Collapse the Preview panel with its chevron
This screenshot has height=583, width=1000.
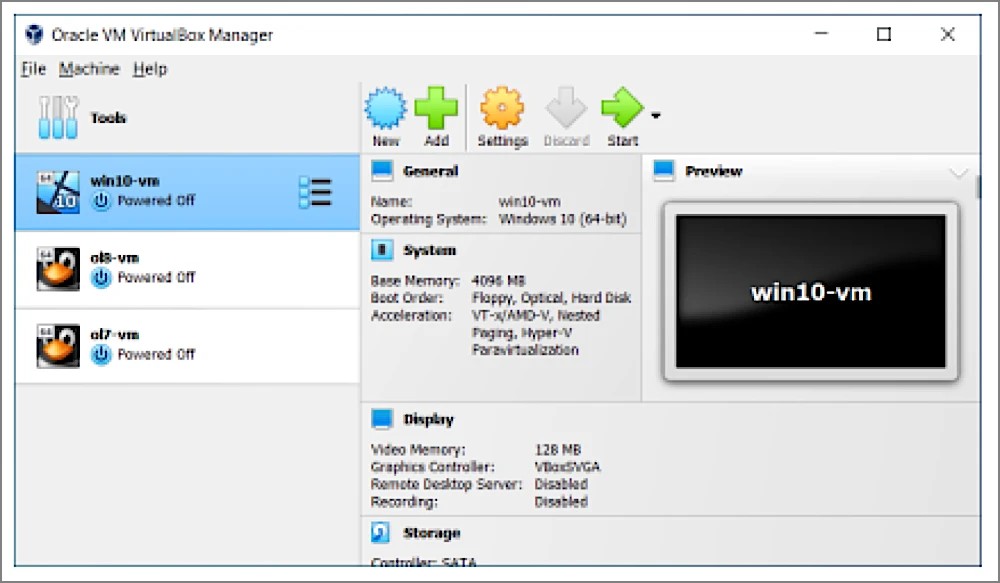pyautogui.click(x=959, y=172)
